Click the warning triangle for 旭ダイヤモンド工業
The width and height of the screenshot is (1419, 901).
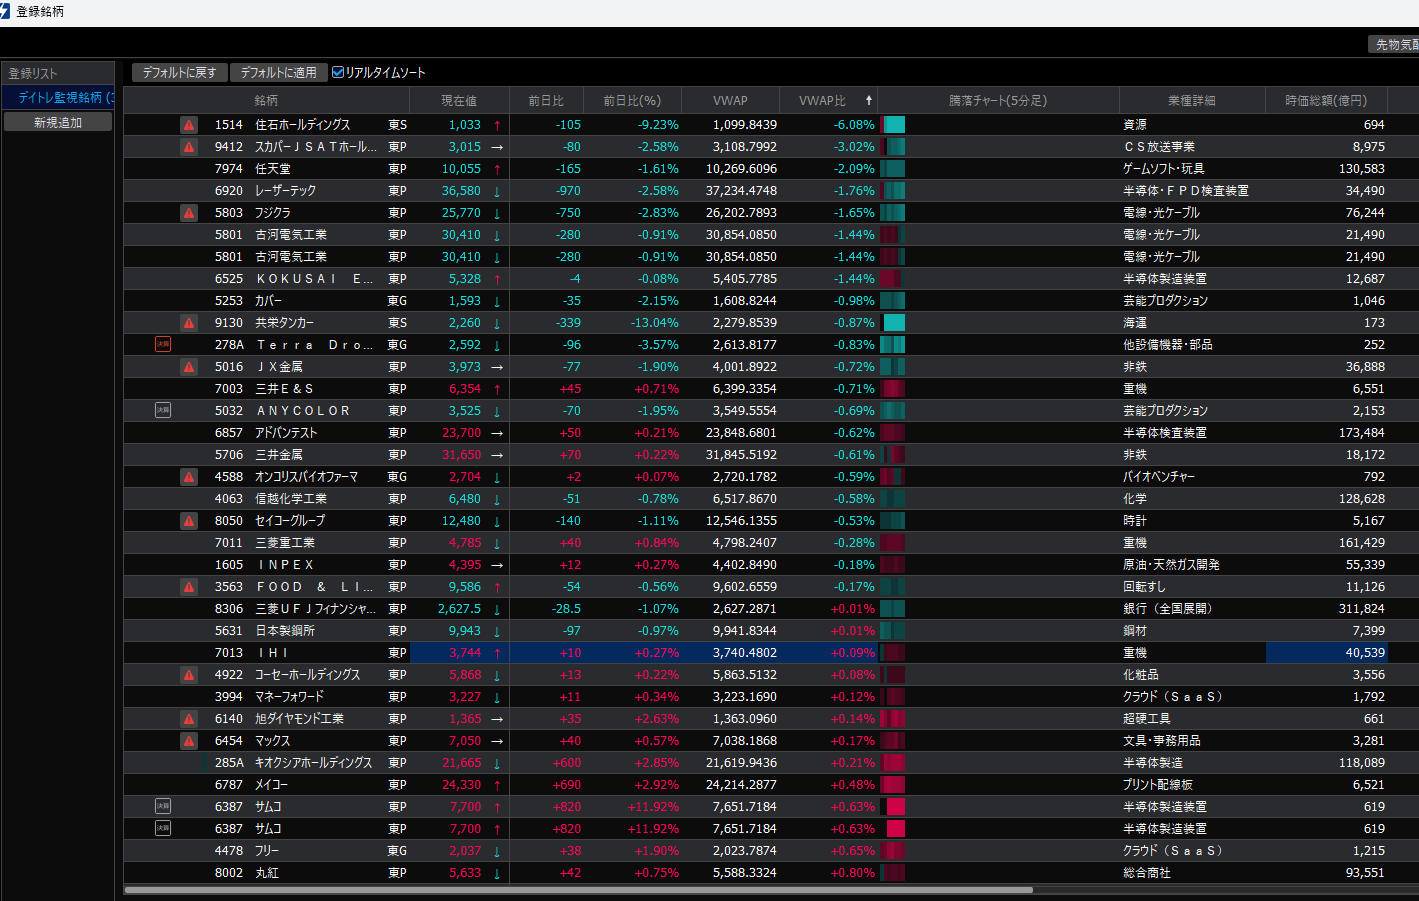point(188,719)
